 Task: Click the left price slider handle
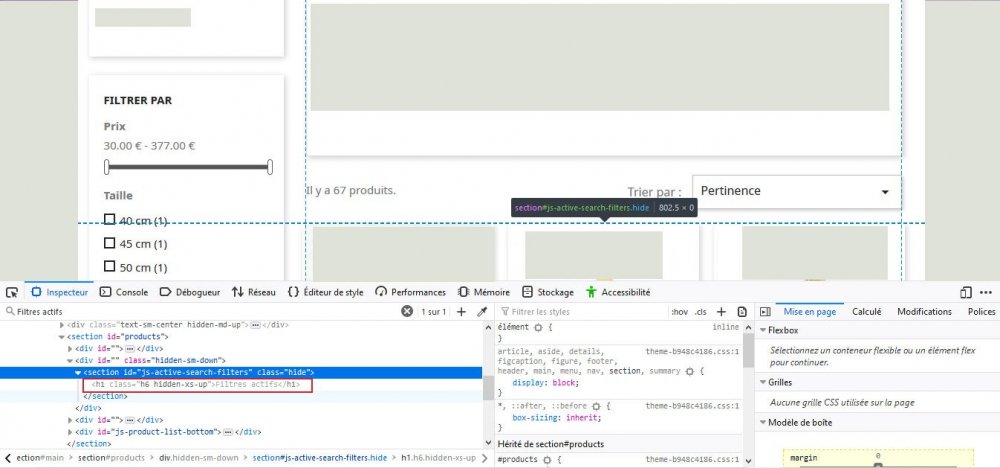click(107, 167)
